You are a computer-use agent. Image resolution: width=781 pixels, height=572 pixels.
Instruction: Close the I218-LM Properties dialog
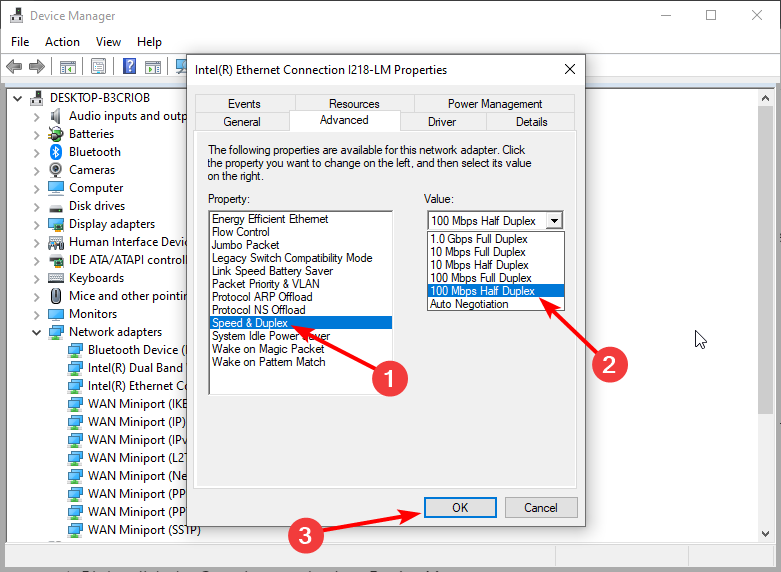coord(570,69)
